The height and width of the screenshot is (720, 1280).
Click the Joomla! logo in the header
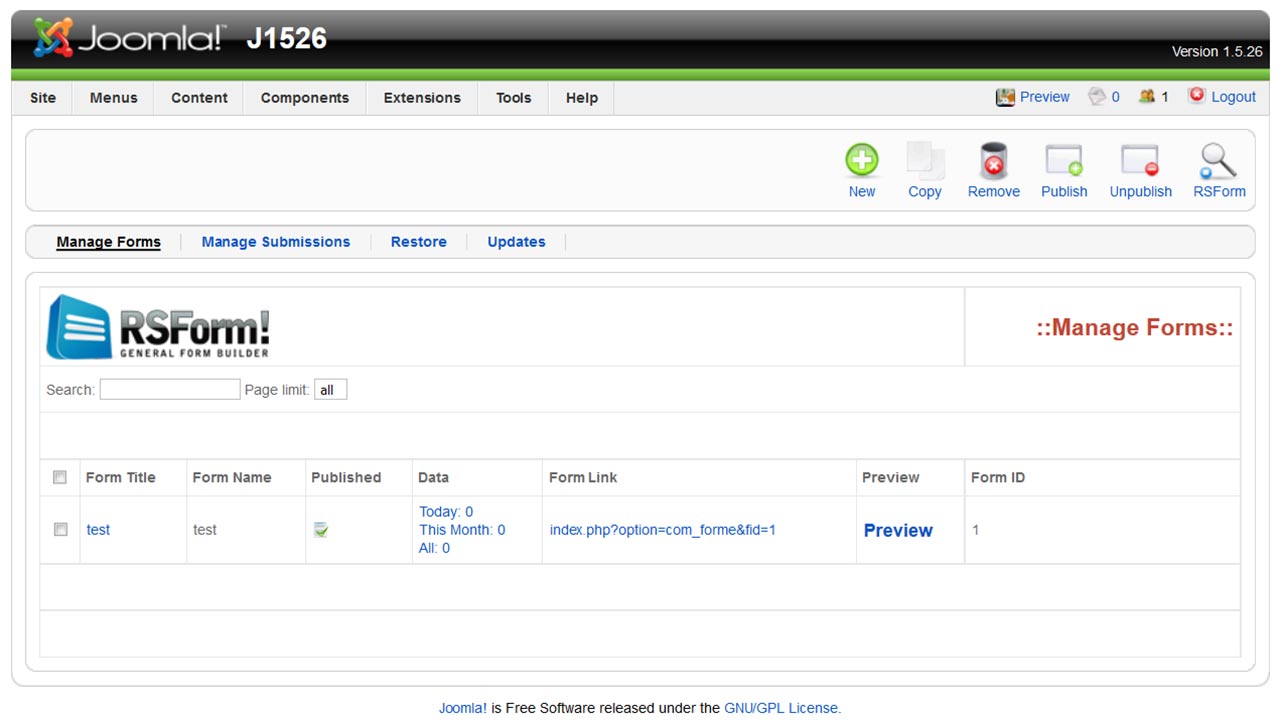tap(129, 38)
